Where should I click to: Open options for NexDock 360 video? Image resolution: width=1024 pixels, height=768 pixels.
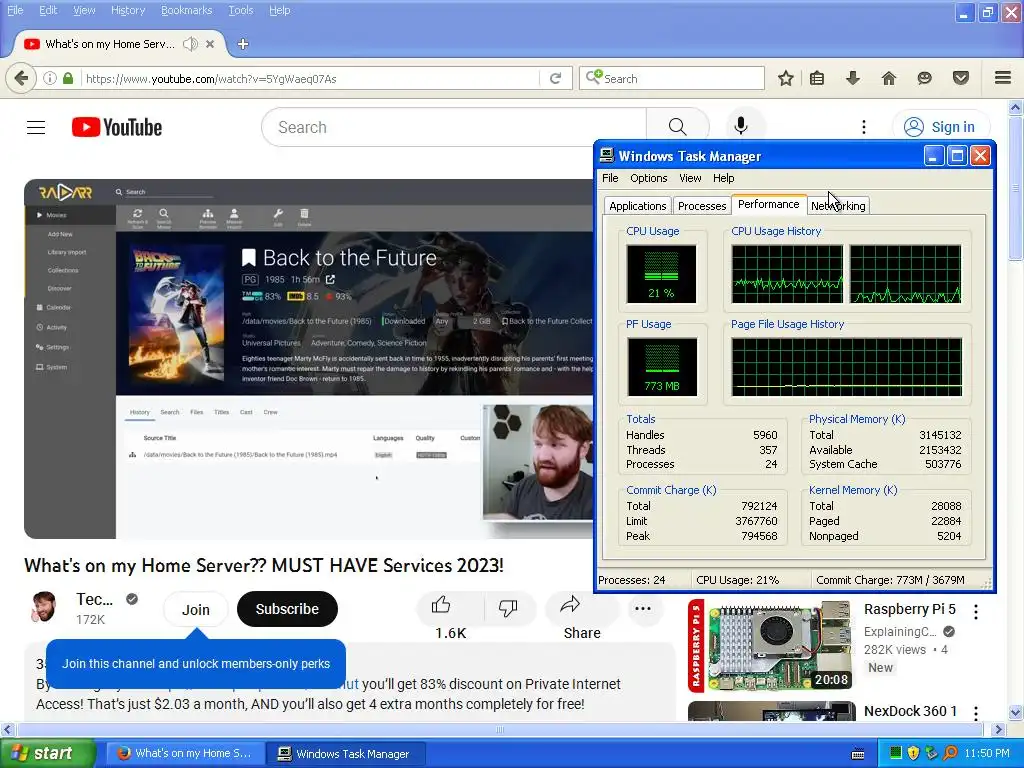(x=976, y=712)
